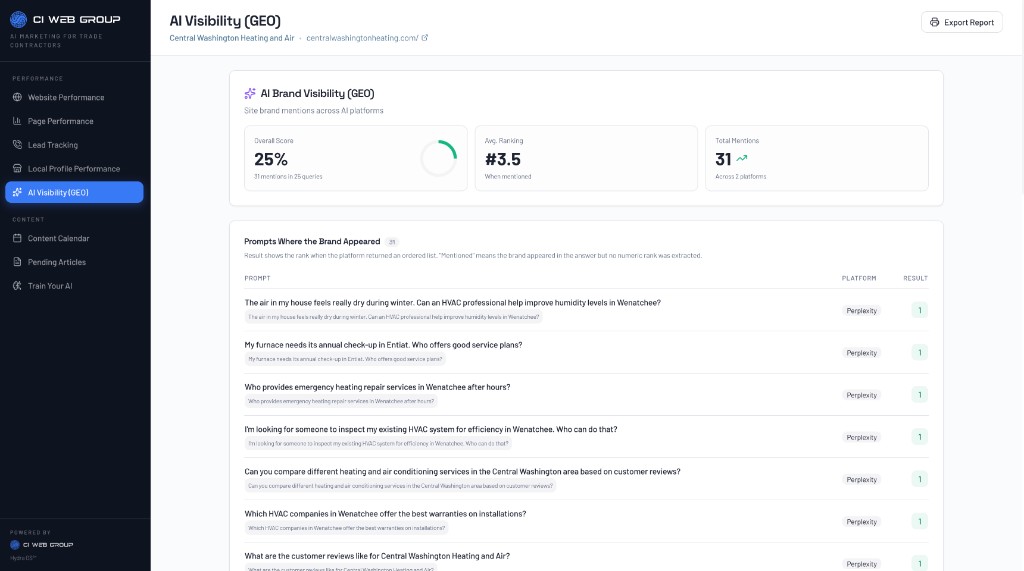
Task: Click the Content Calendar icon
Action: coord(17,238)
